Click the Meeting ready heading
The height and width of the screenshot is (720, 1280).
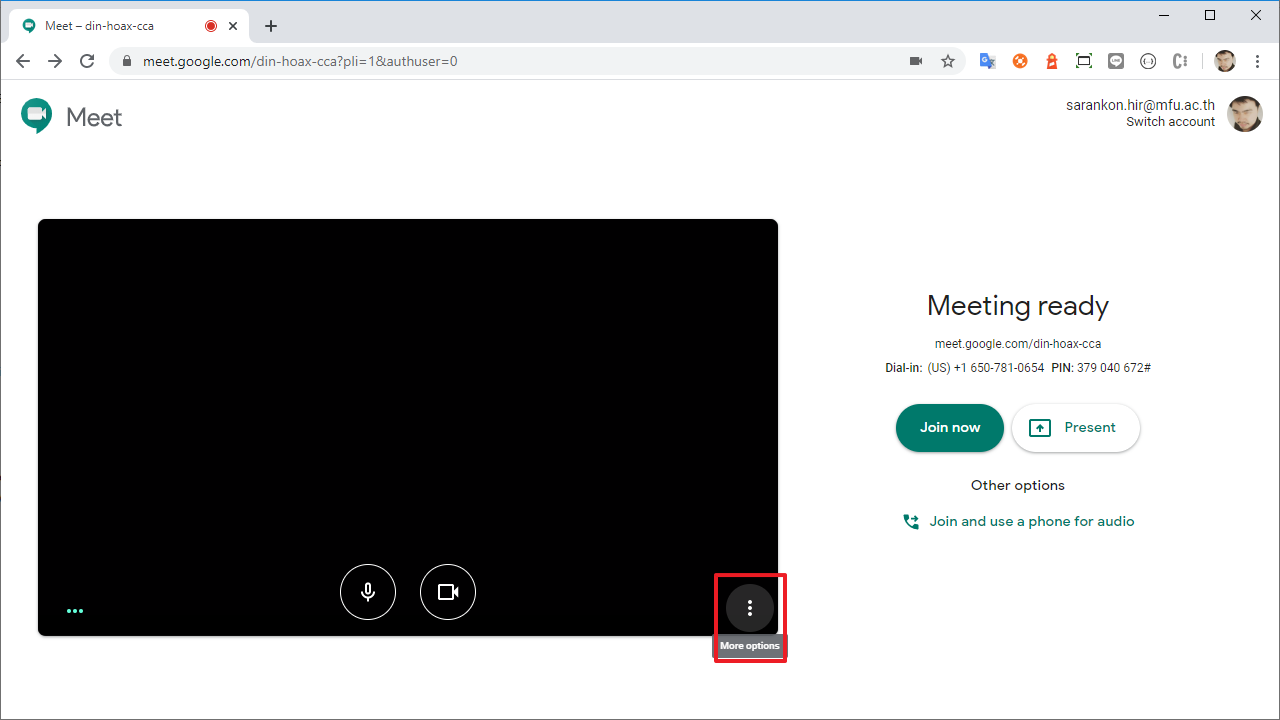pos(1018,305)
